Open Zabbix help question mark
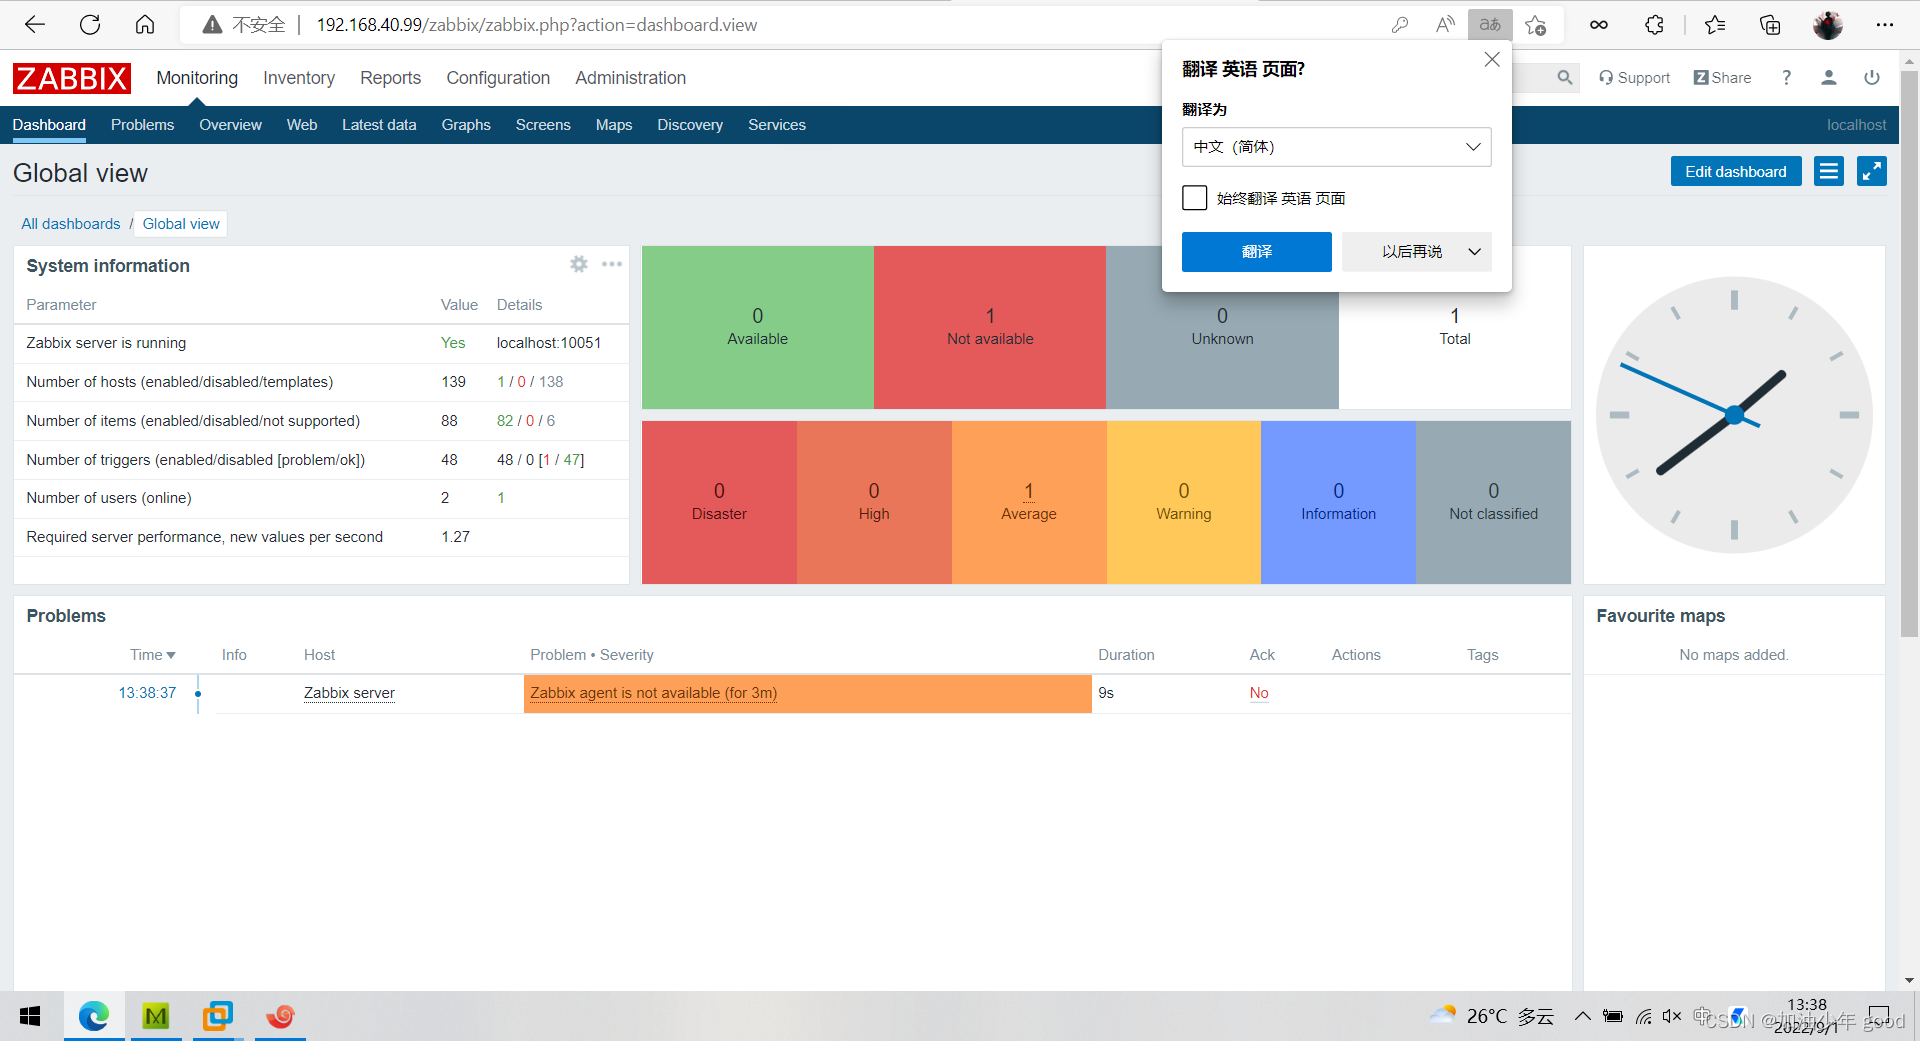This screenshot has height=1041, width=1920. click(x=1786, y=77)
